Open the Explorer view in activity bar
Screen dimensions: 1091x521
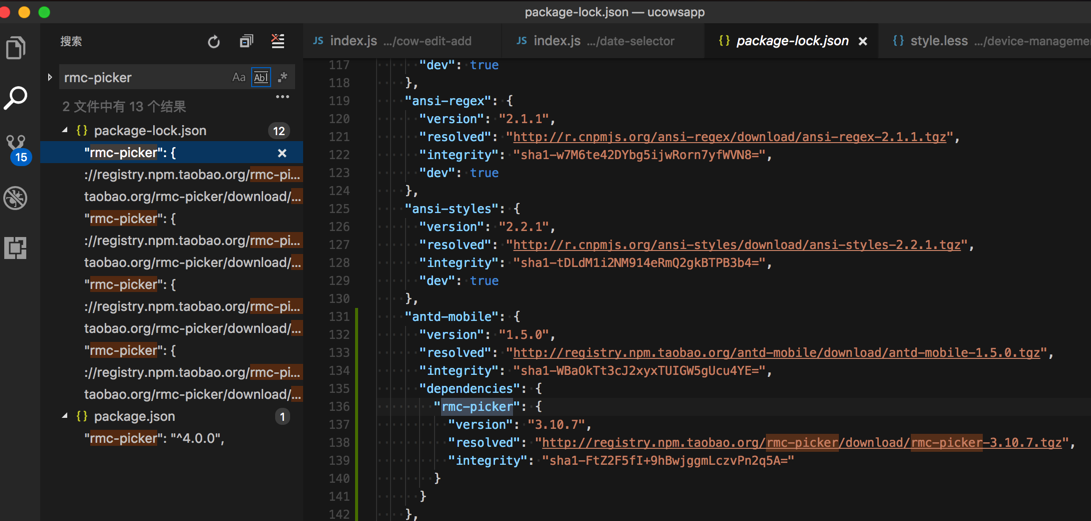16,48
